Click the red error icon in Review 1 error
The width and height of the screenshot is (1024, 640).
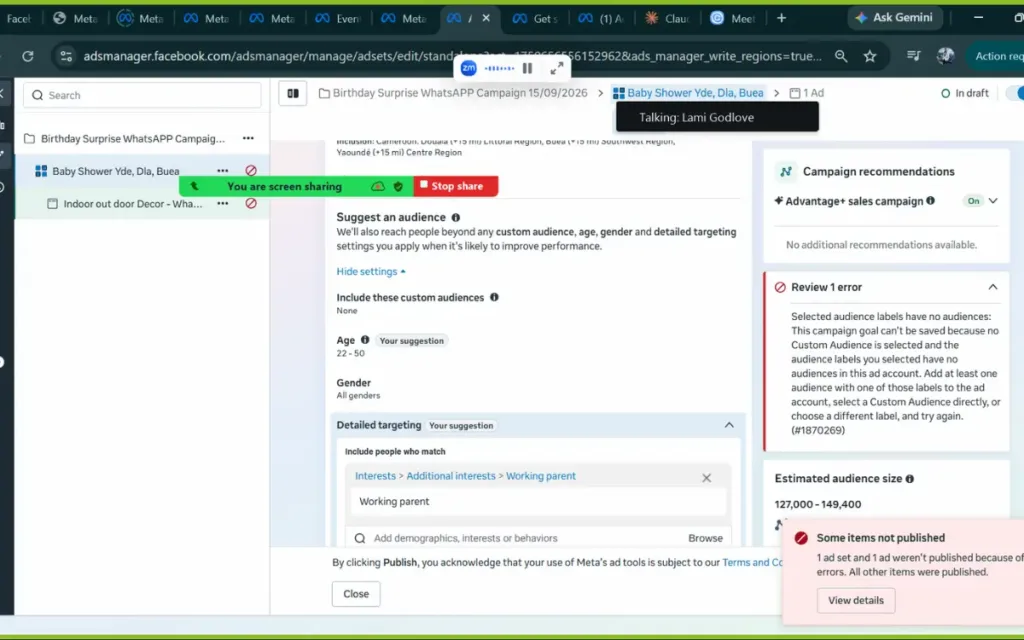tap(780, 287)
